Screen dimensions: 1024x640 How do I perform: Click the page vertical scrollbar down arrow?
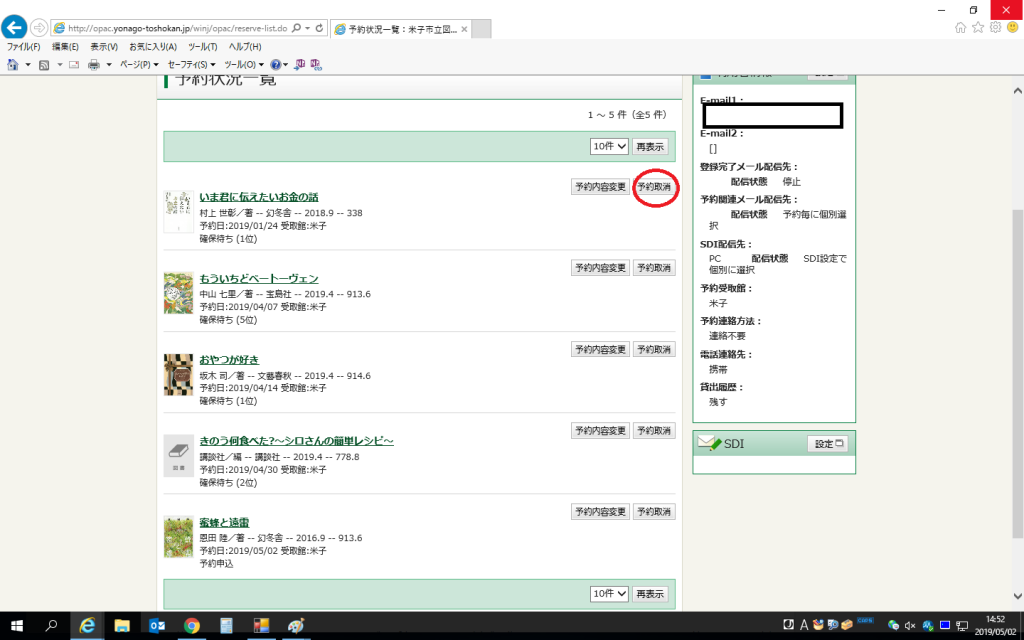click(x=1017, y=596)
